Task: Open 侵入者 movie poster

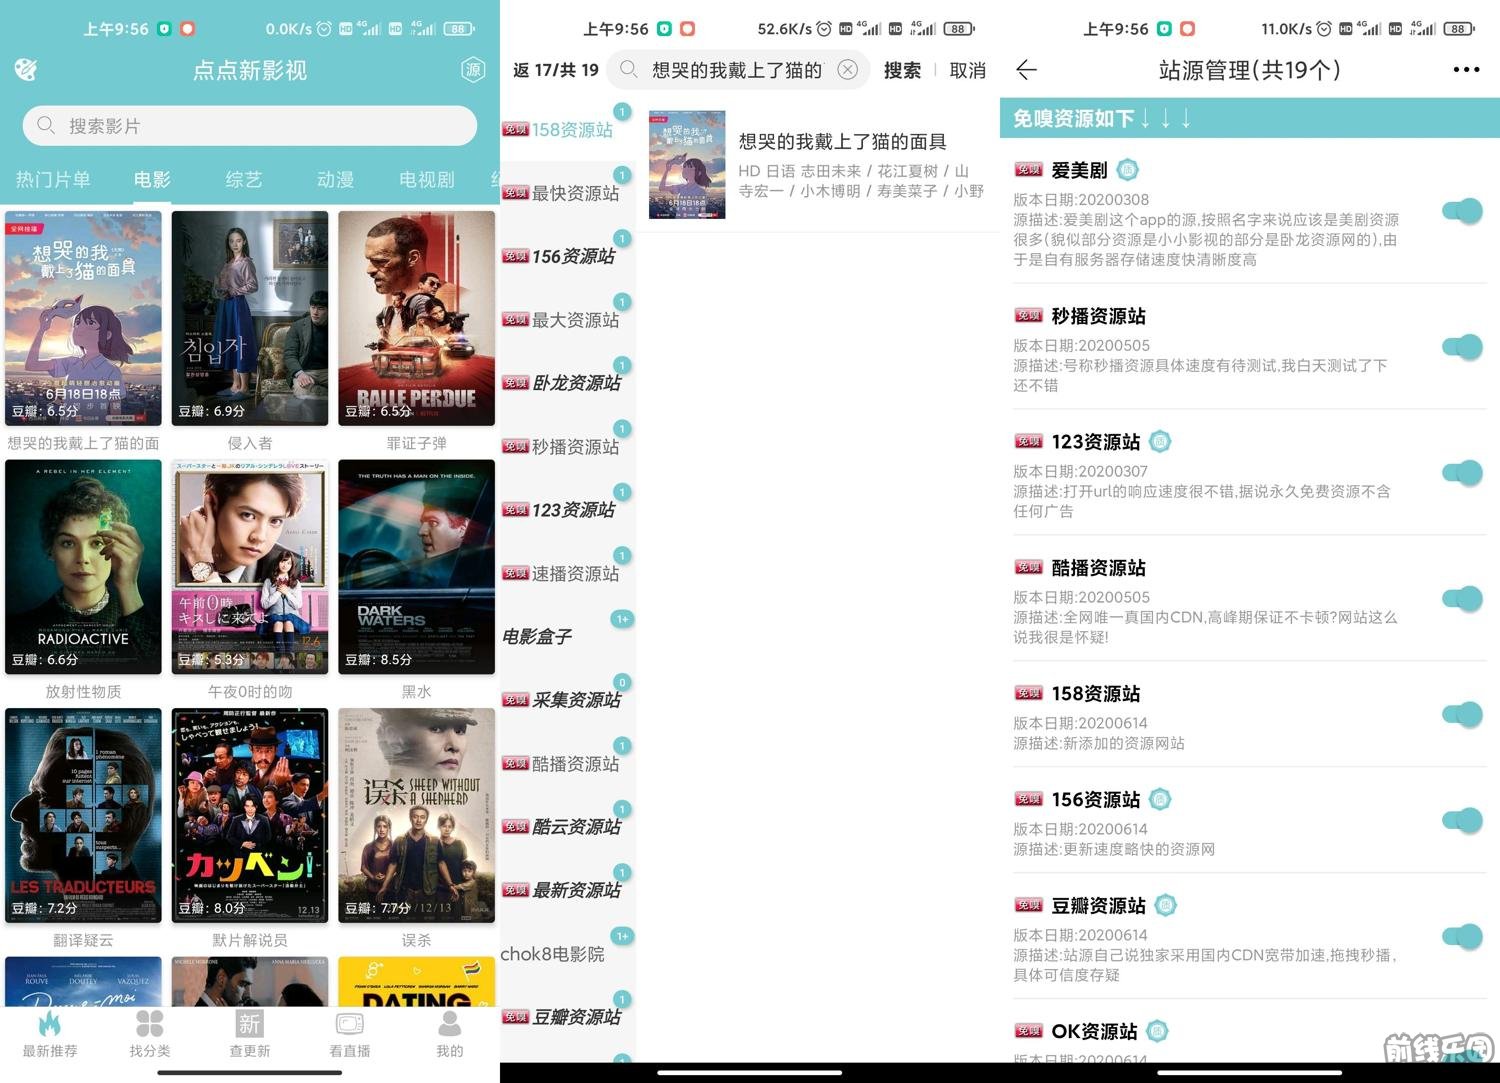Action: [250, 318]
